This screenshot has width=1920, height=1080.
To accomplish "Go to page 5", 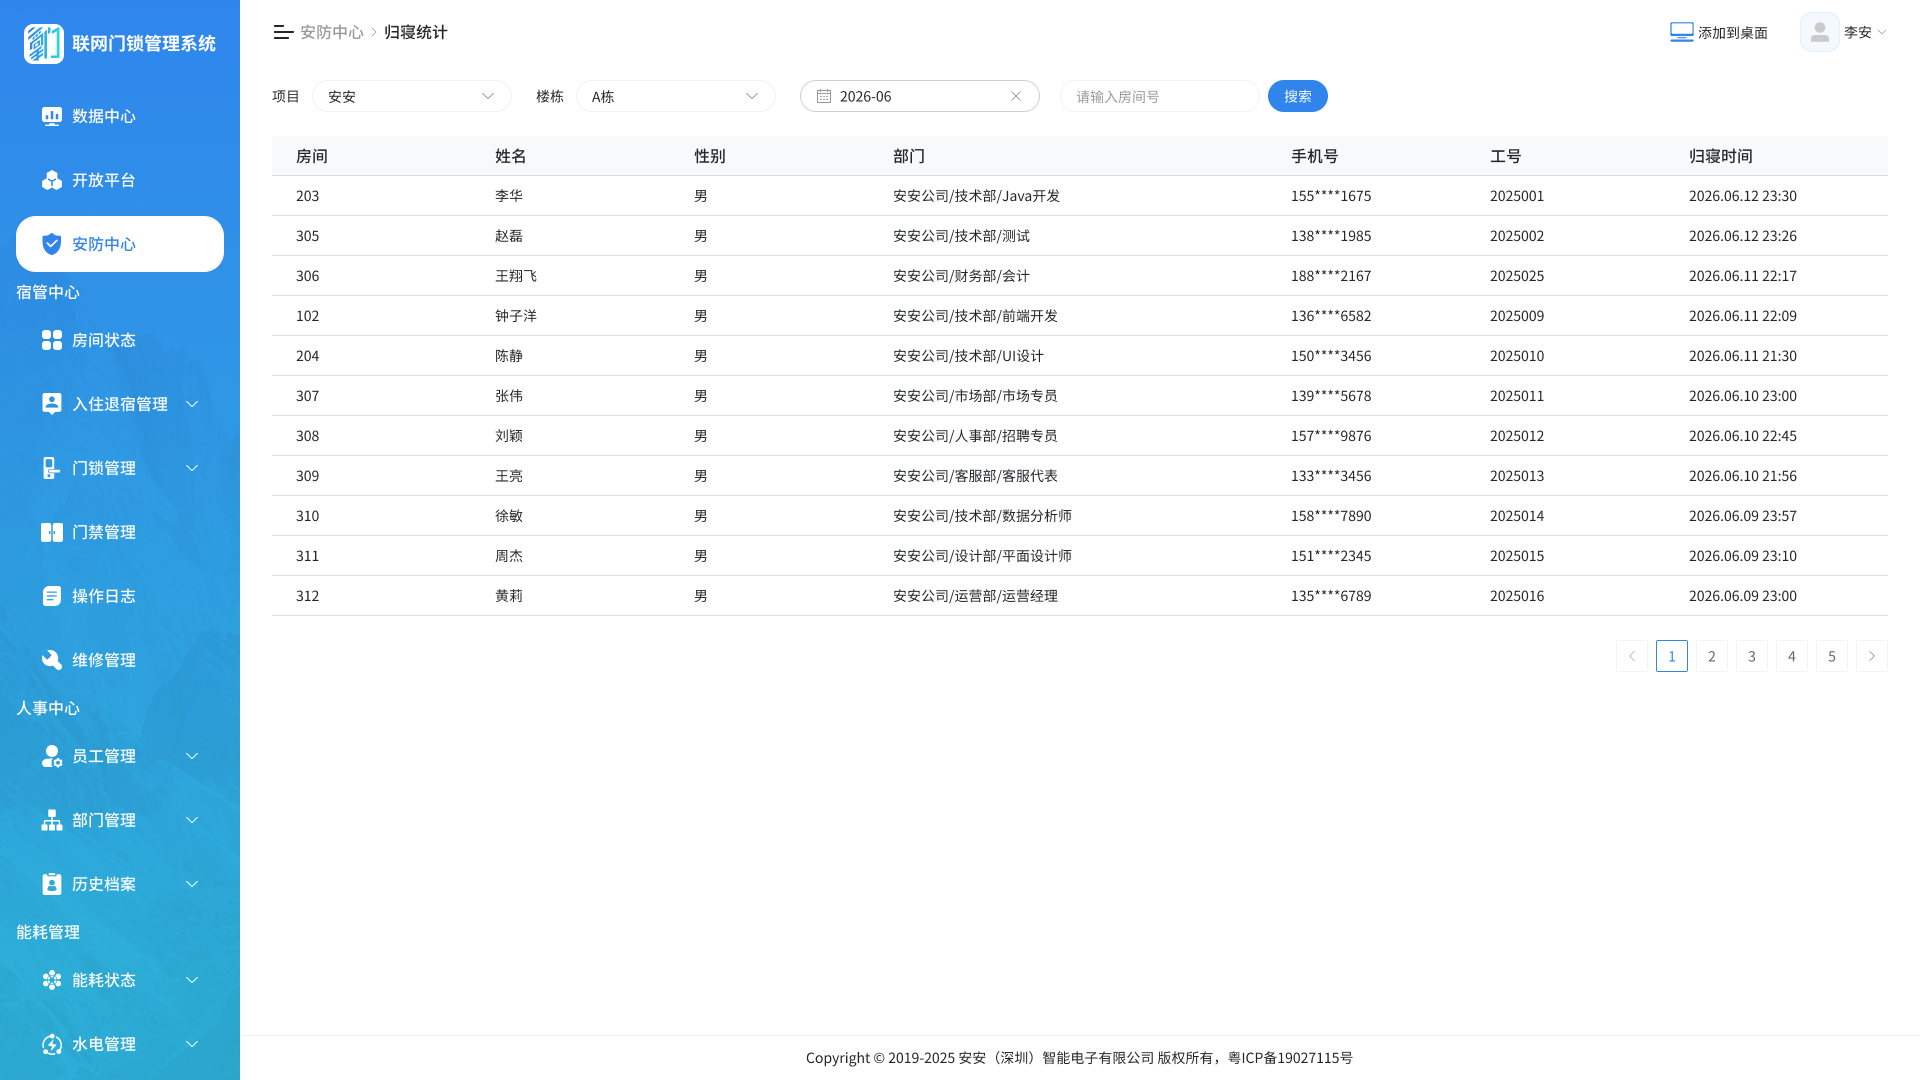I will tap(1832, 656).
